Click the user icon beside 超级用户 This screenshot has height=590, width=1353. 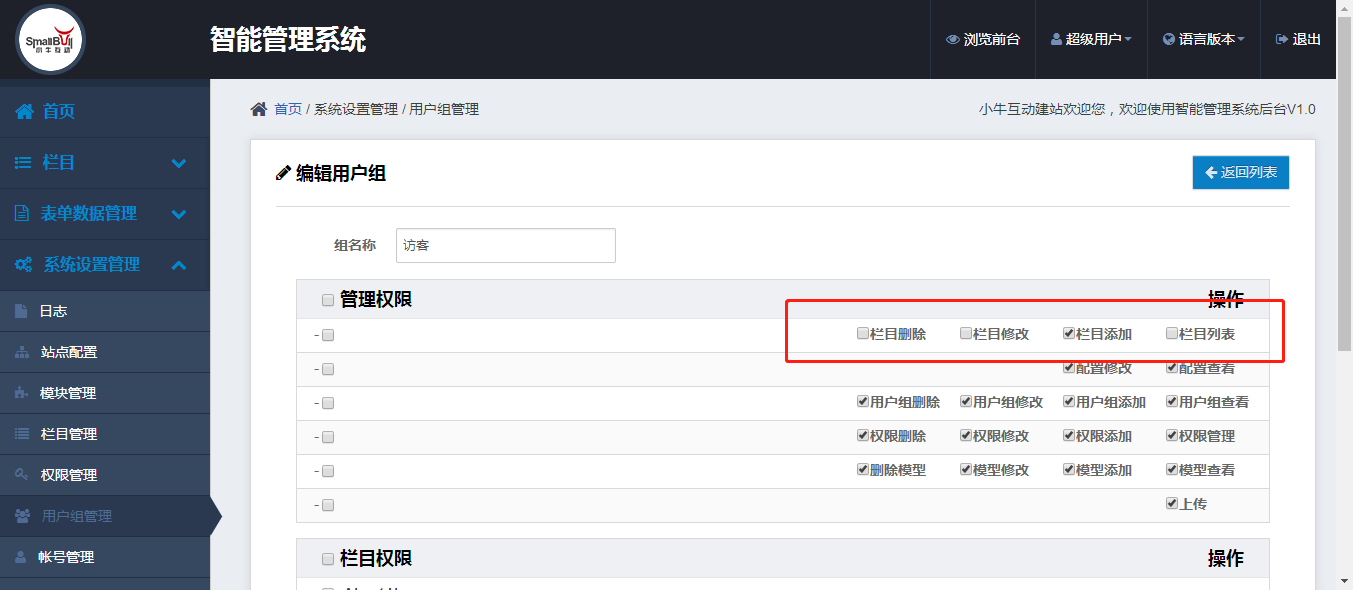(1056, 40)
